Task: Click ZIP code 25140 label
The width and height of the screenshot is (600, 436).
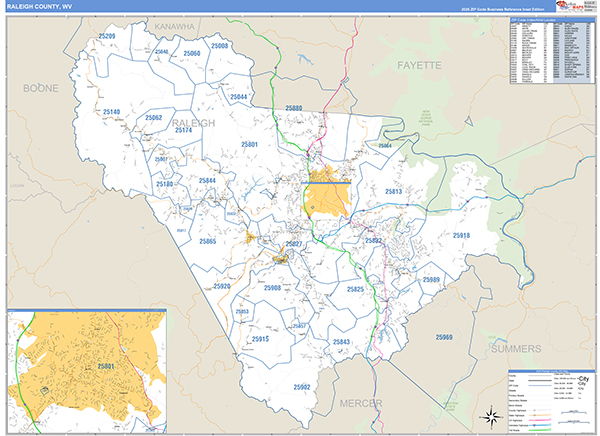Action: (x=109, y=112)
